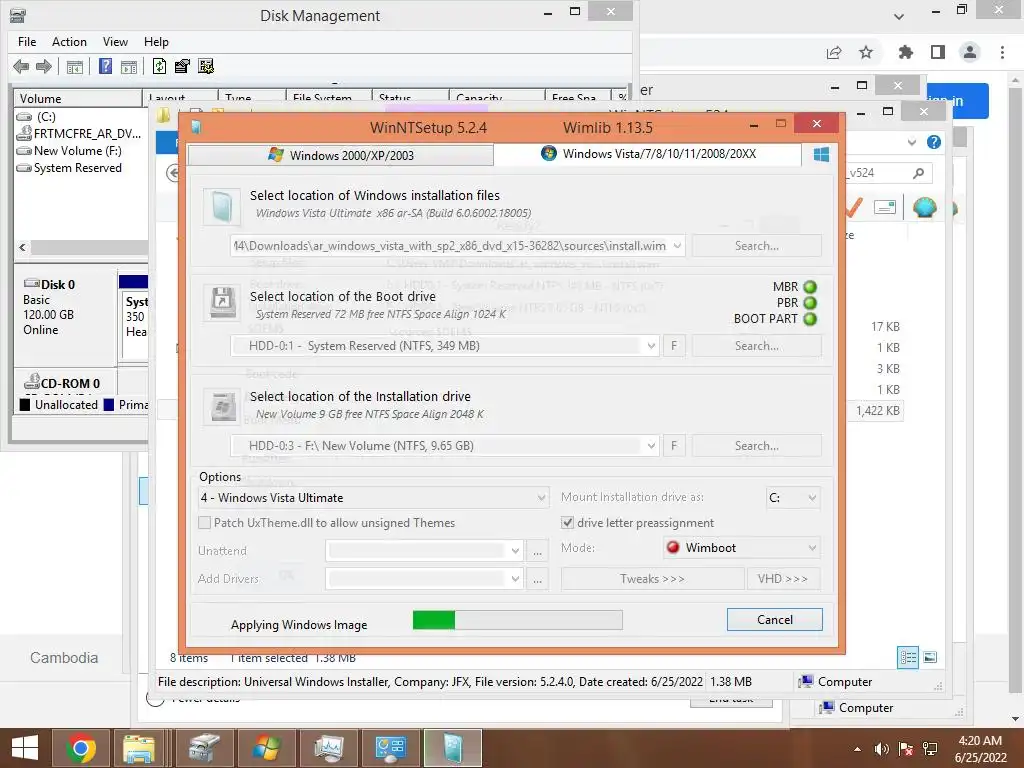Image resolution: width=1024 pixels, height=768 pixels.
Task: Click Search button for installation files
Action: click(756, 246)
